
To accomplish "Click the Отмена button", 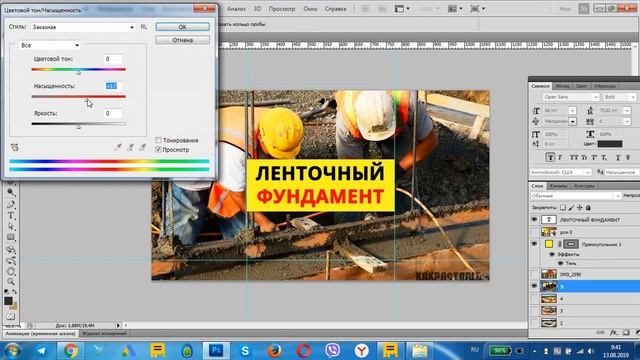I will 182,40.
